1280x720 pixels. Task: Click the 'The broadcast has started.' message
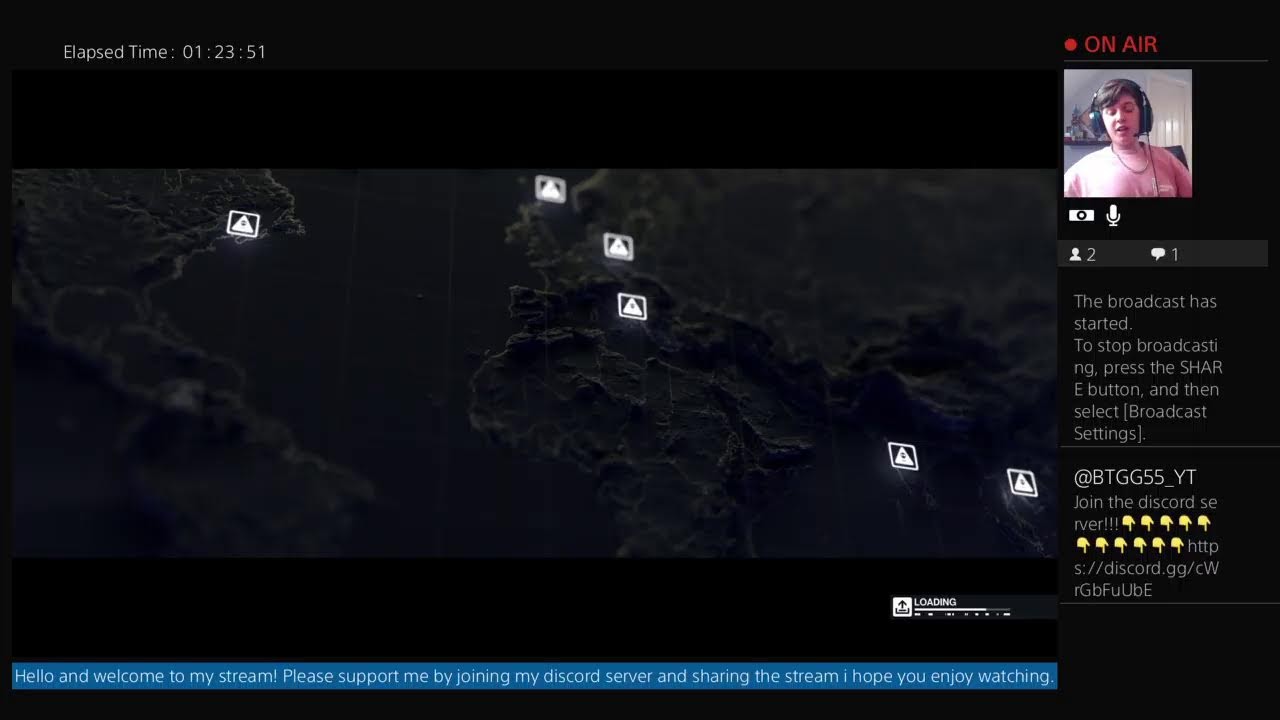point(1145,312)
